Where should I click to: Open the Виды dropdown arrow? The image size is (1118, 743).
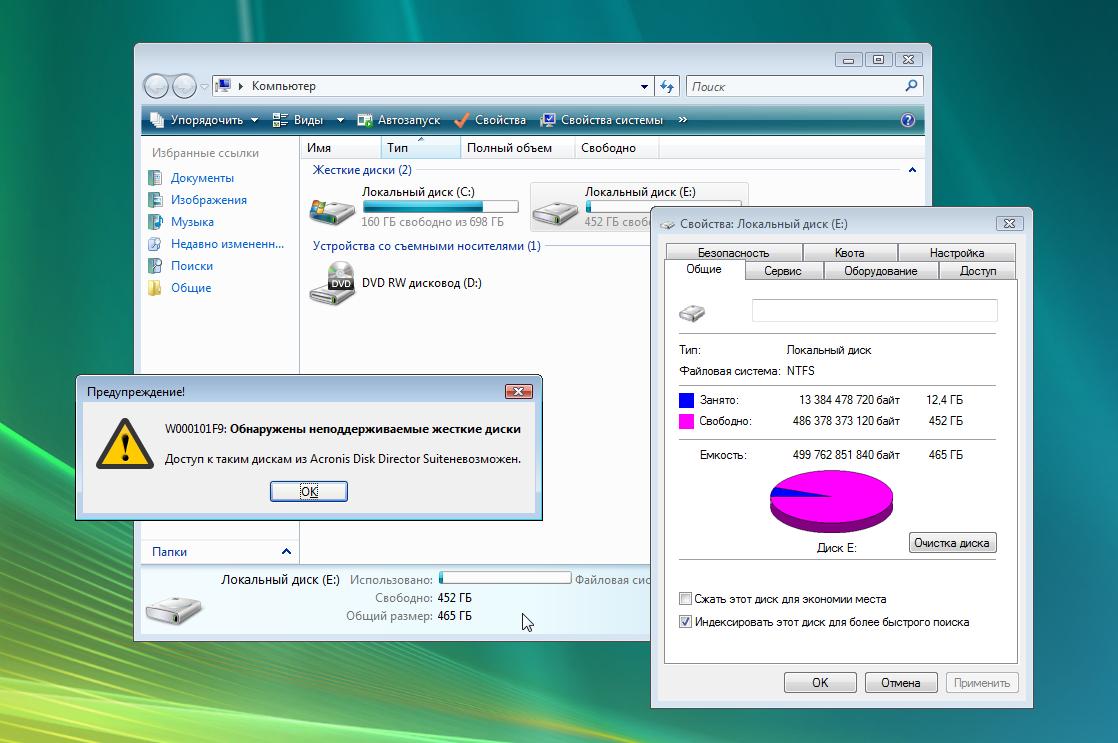pos(340,120)
